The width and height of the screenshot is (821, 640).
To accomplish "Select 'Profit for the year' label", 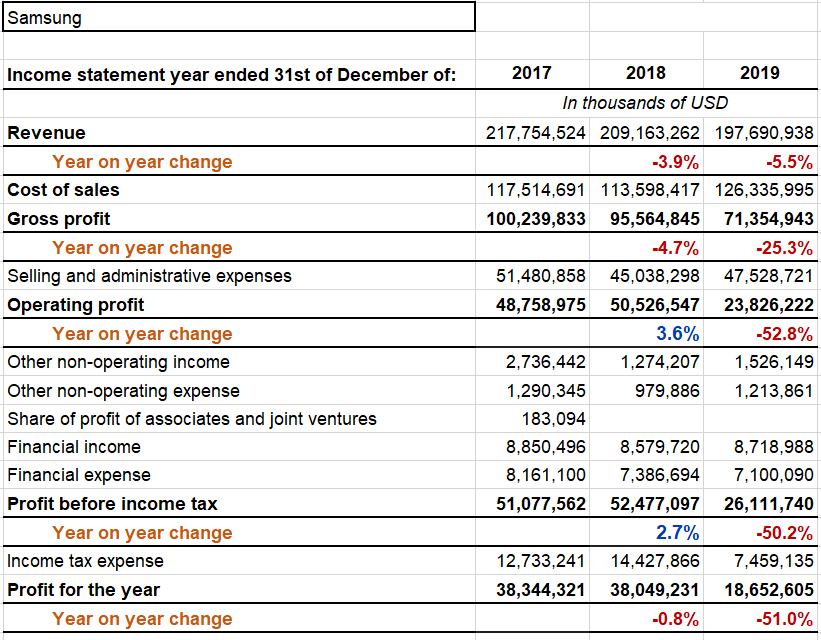I will click(x=83, y=590).
